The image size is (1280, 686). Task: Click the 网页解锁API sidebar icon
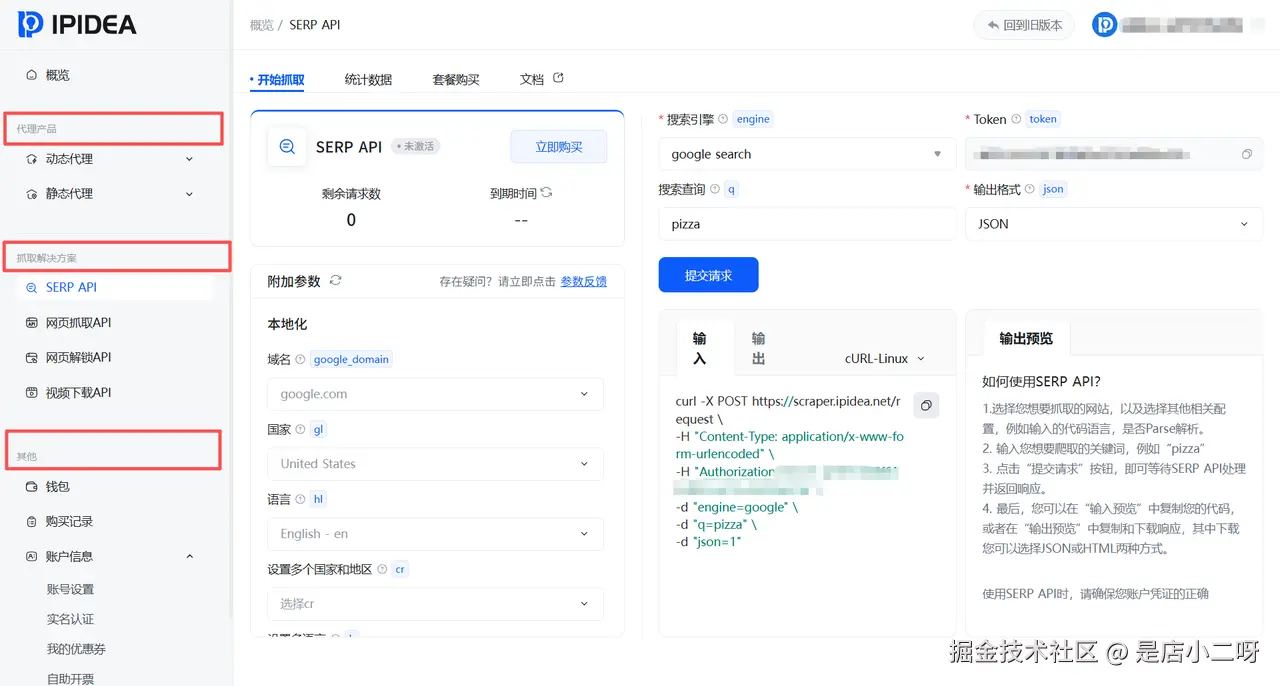tap(31, 358)
